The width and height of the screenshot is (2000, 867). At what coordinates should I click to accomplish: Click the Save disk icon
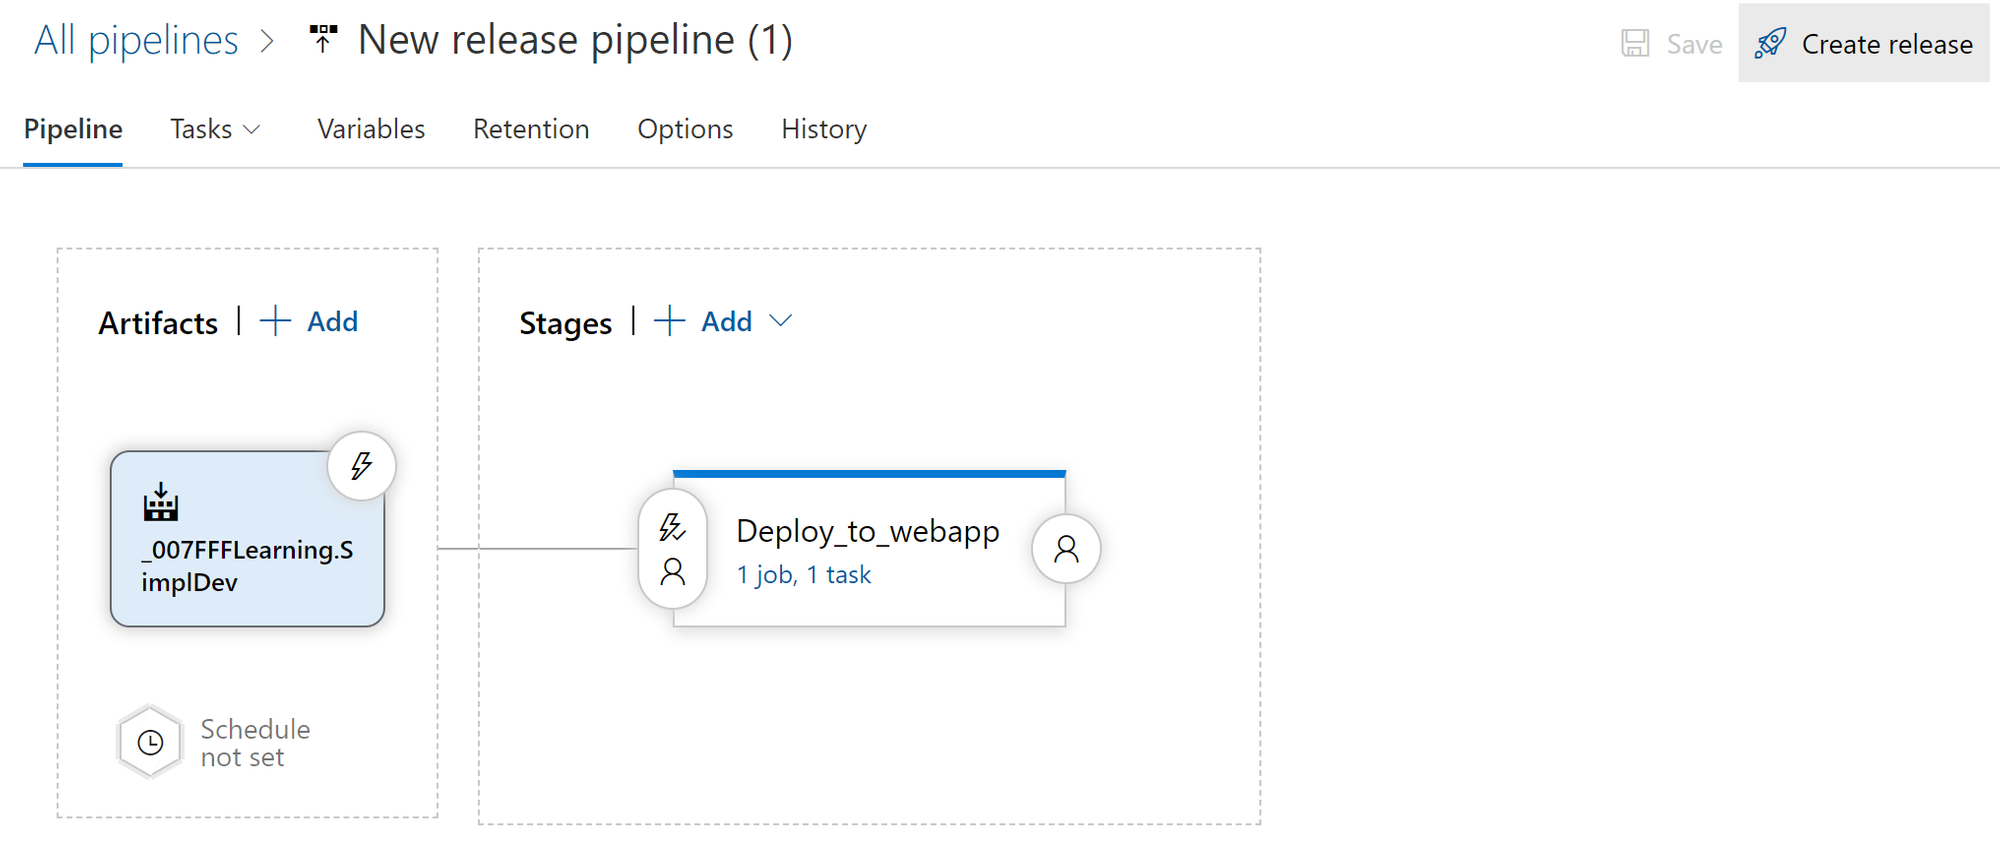pyautogui.click(x=1634, y=43)
